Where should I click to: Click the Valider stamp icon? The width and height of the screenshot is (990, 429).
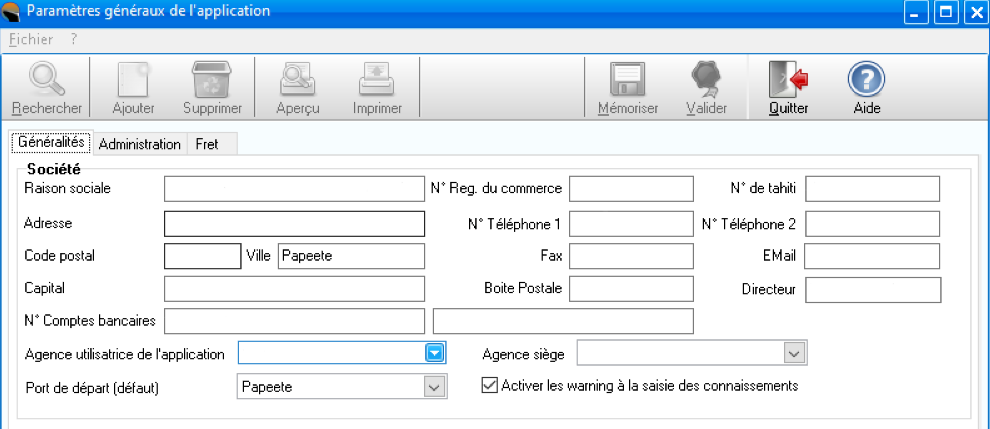click(706, 79)
